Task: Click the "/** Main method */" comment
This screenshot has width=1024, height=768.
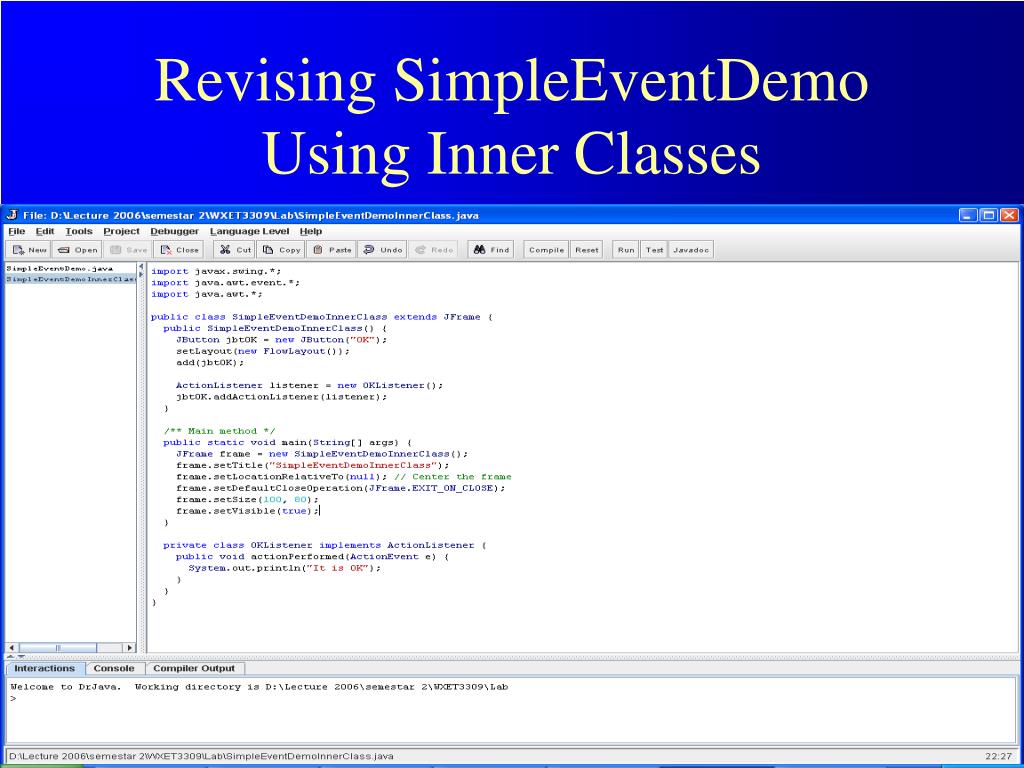Action: pos(219,431)
